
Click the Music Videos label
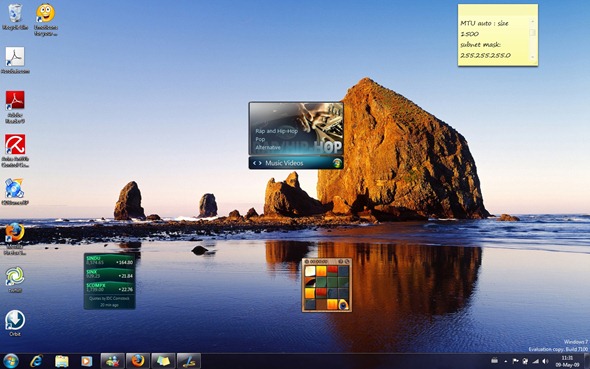click(x=284, y=163)
